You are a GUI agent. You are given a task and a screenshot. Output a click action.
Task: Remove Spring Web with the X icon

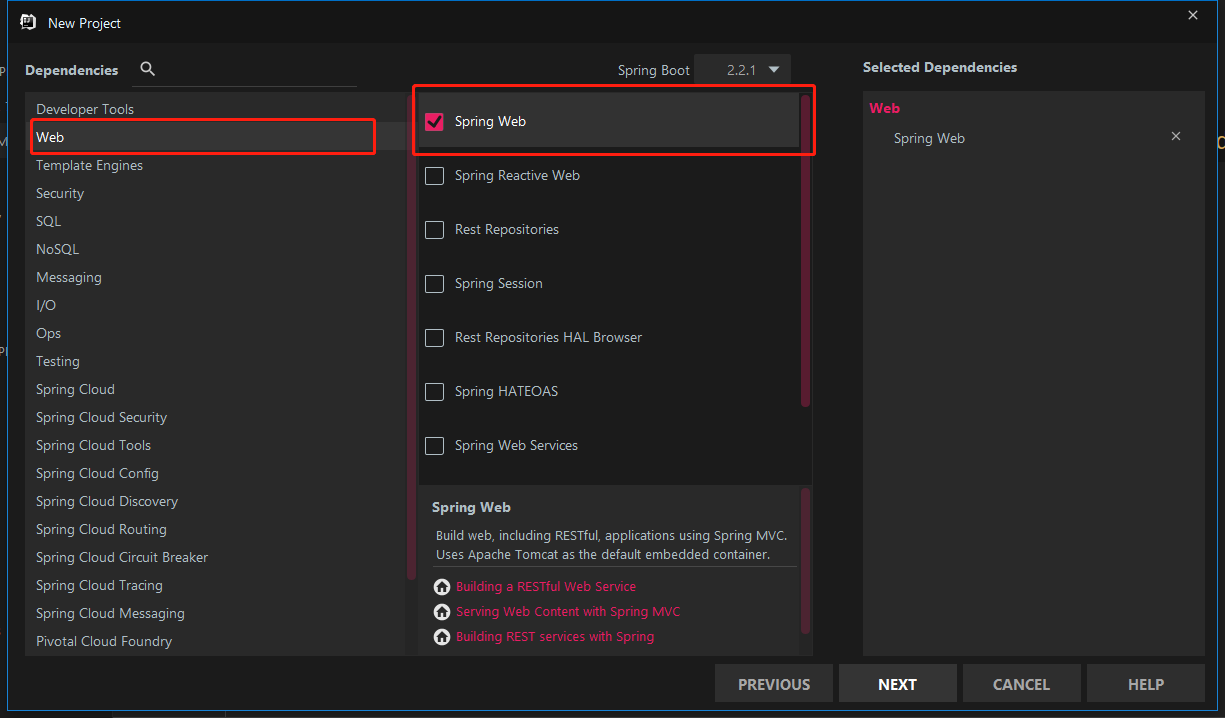[x=1176, y=136]
